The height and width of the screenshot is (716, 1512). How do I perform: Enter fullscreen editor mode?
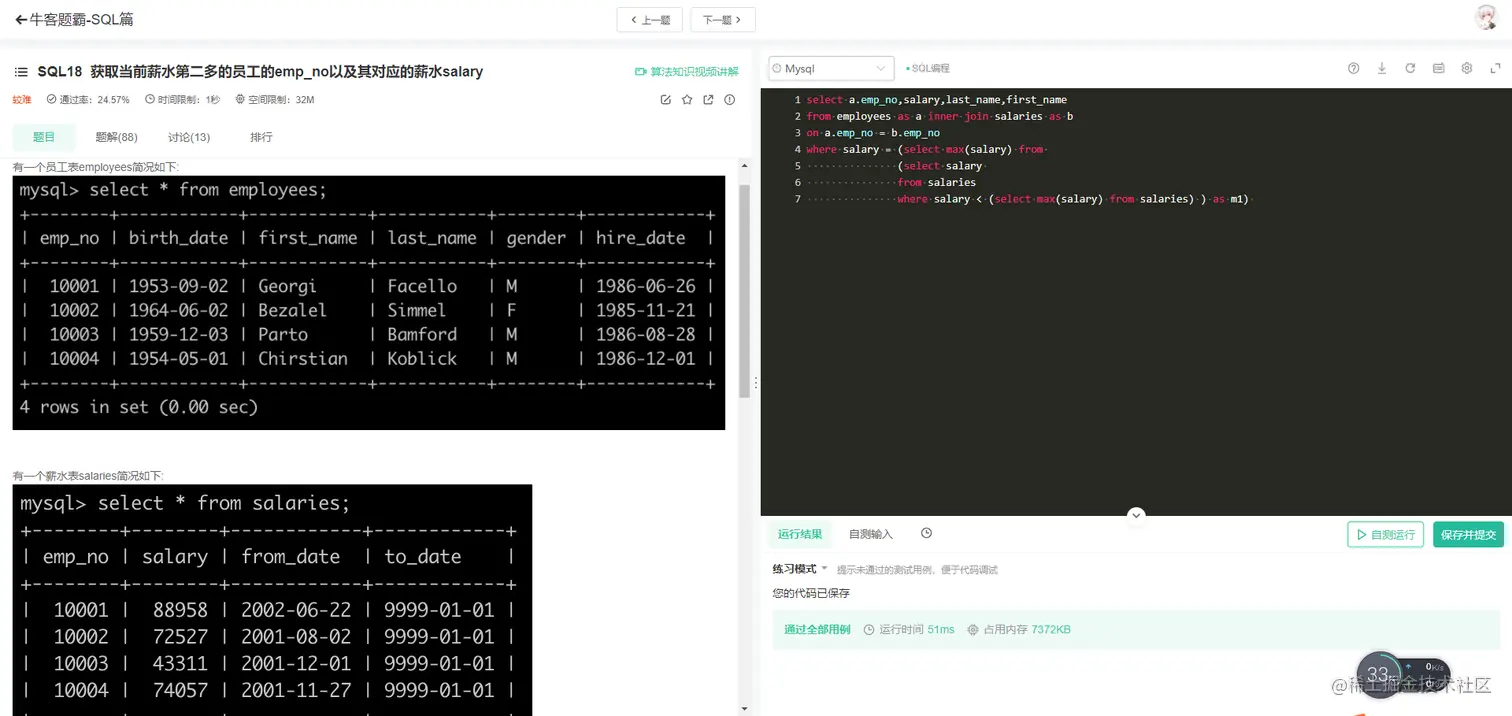(1496, 68)
